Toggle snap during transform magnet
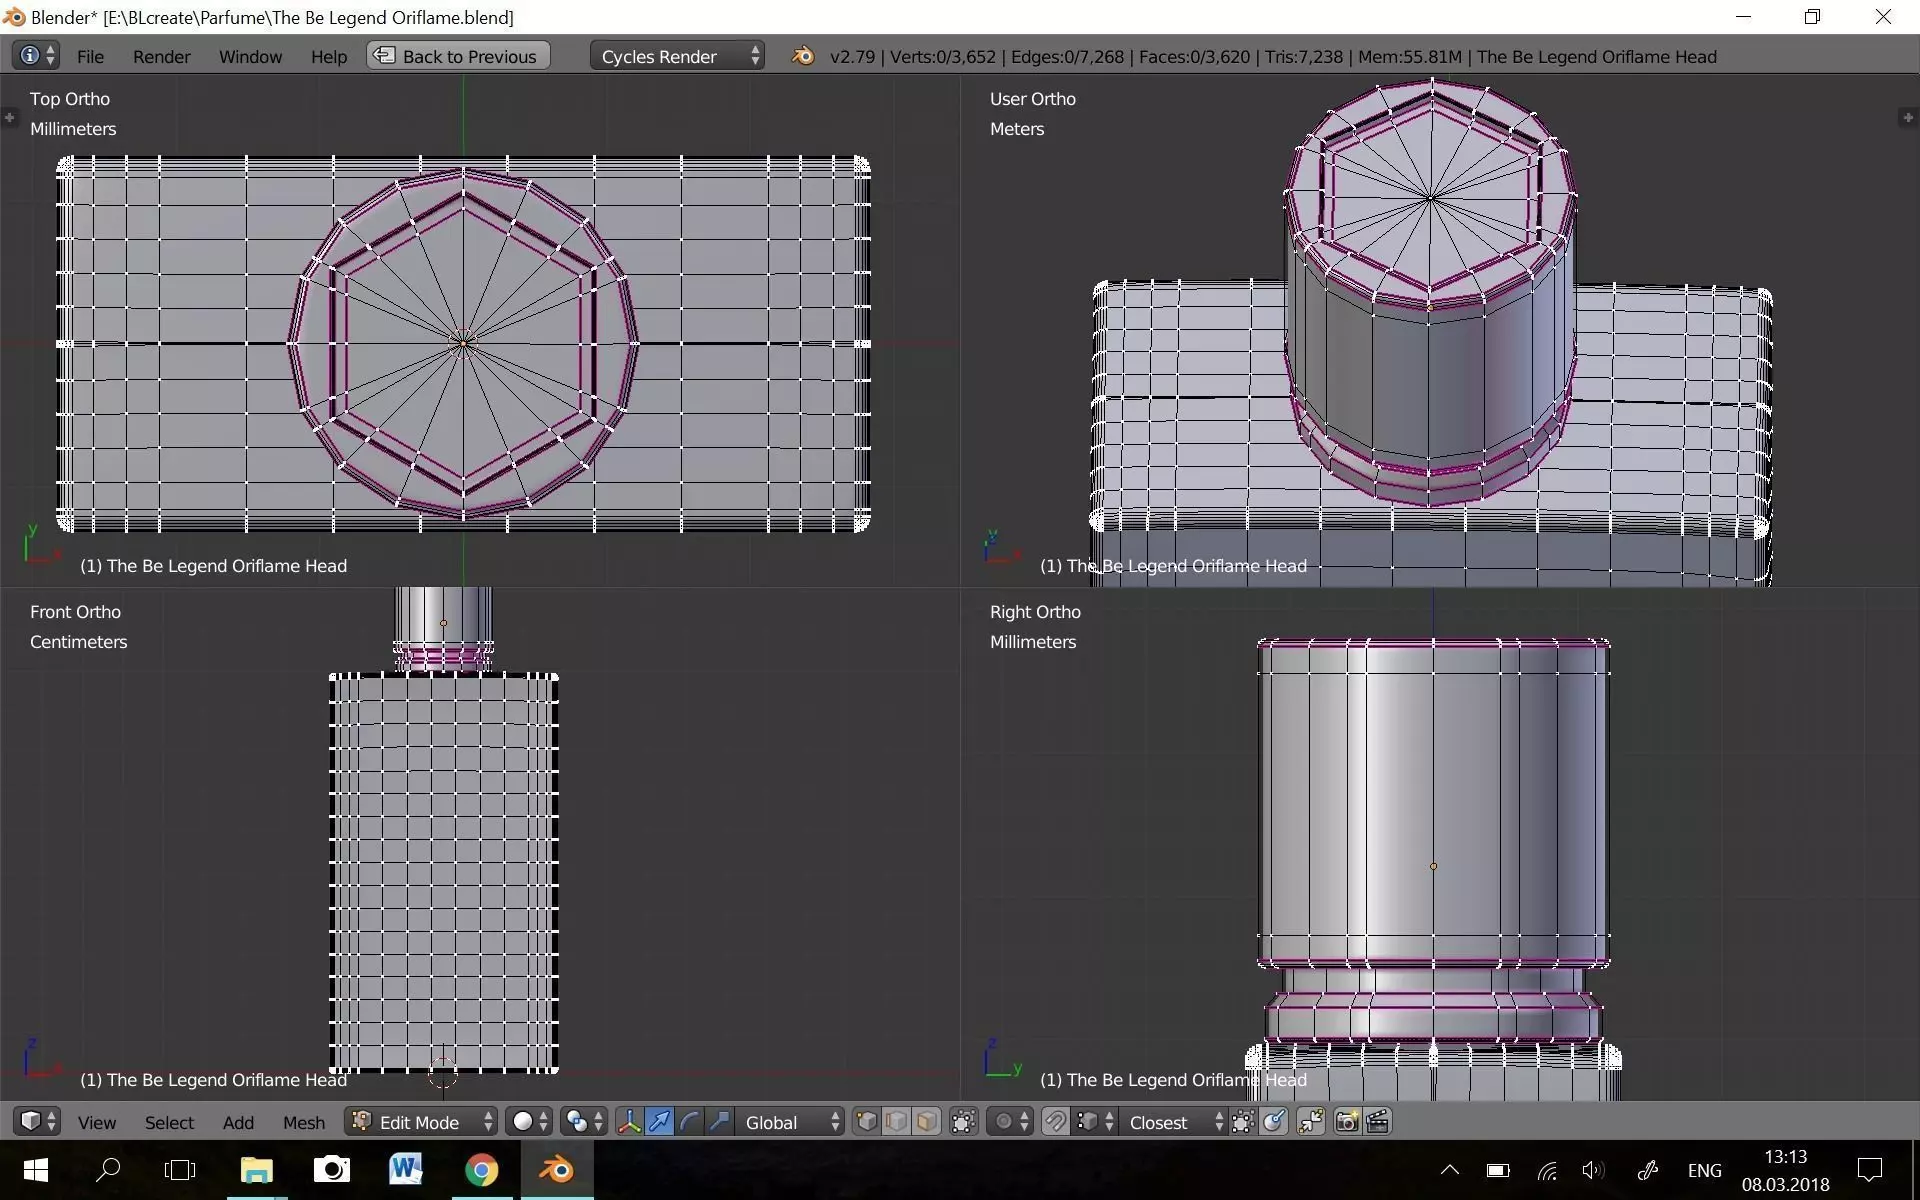Viewport: 1920px width, 1200px height. pyautogui.click(x=1055, y=1122)
